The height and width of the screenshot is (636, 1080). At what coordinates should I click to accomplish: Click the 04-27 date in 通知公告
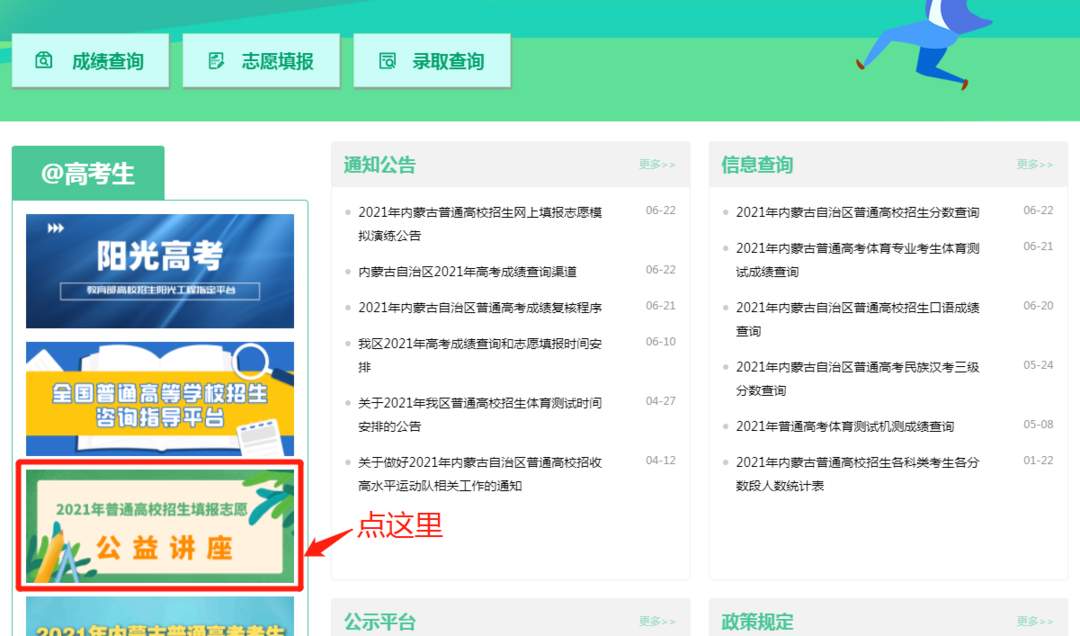tap(661, 401)
